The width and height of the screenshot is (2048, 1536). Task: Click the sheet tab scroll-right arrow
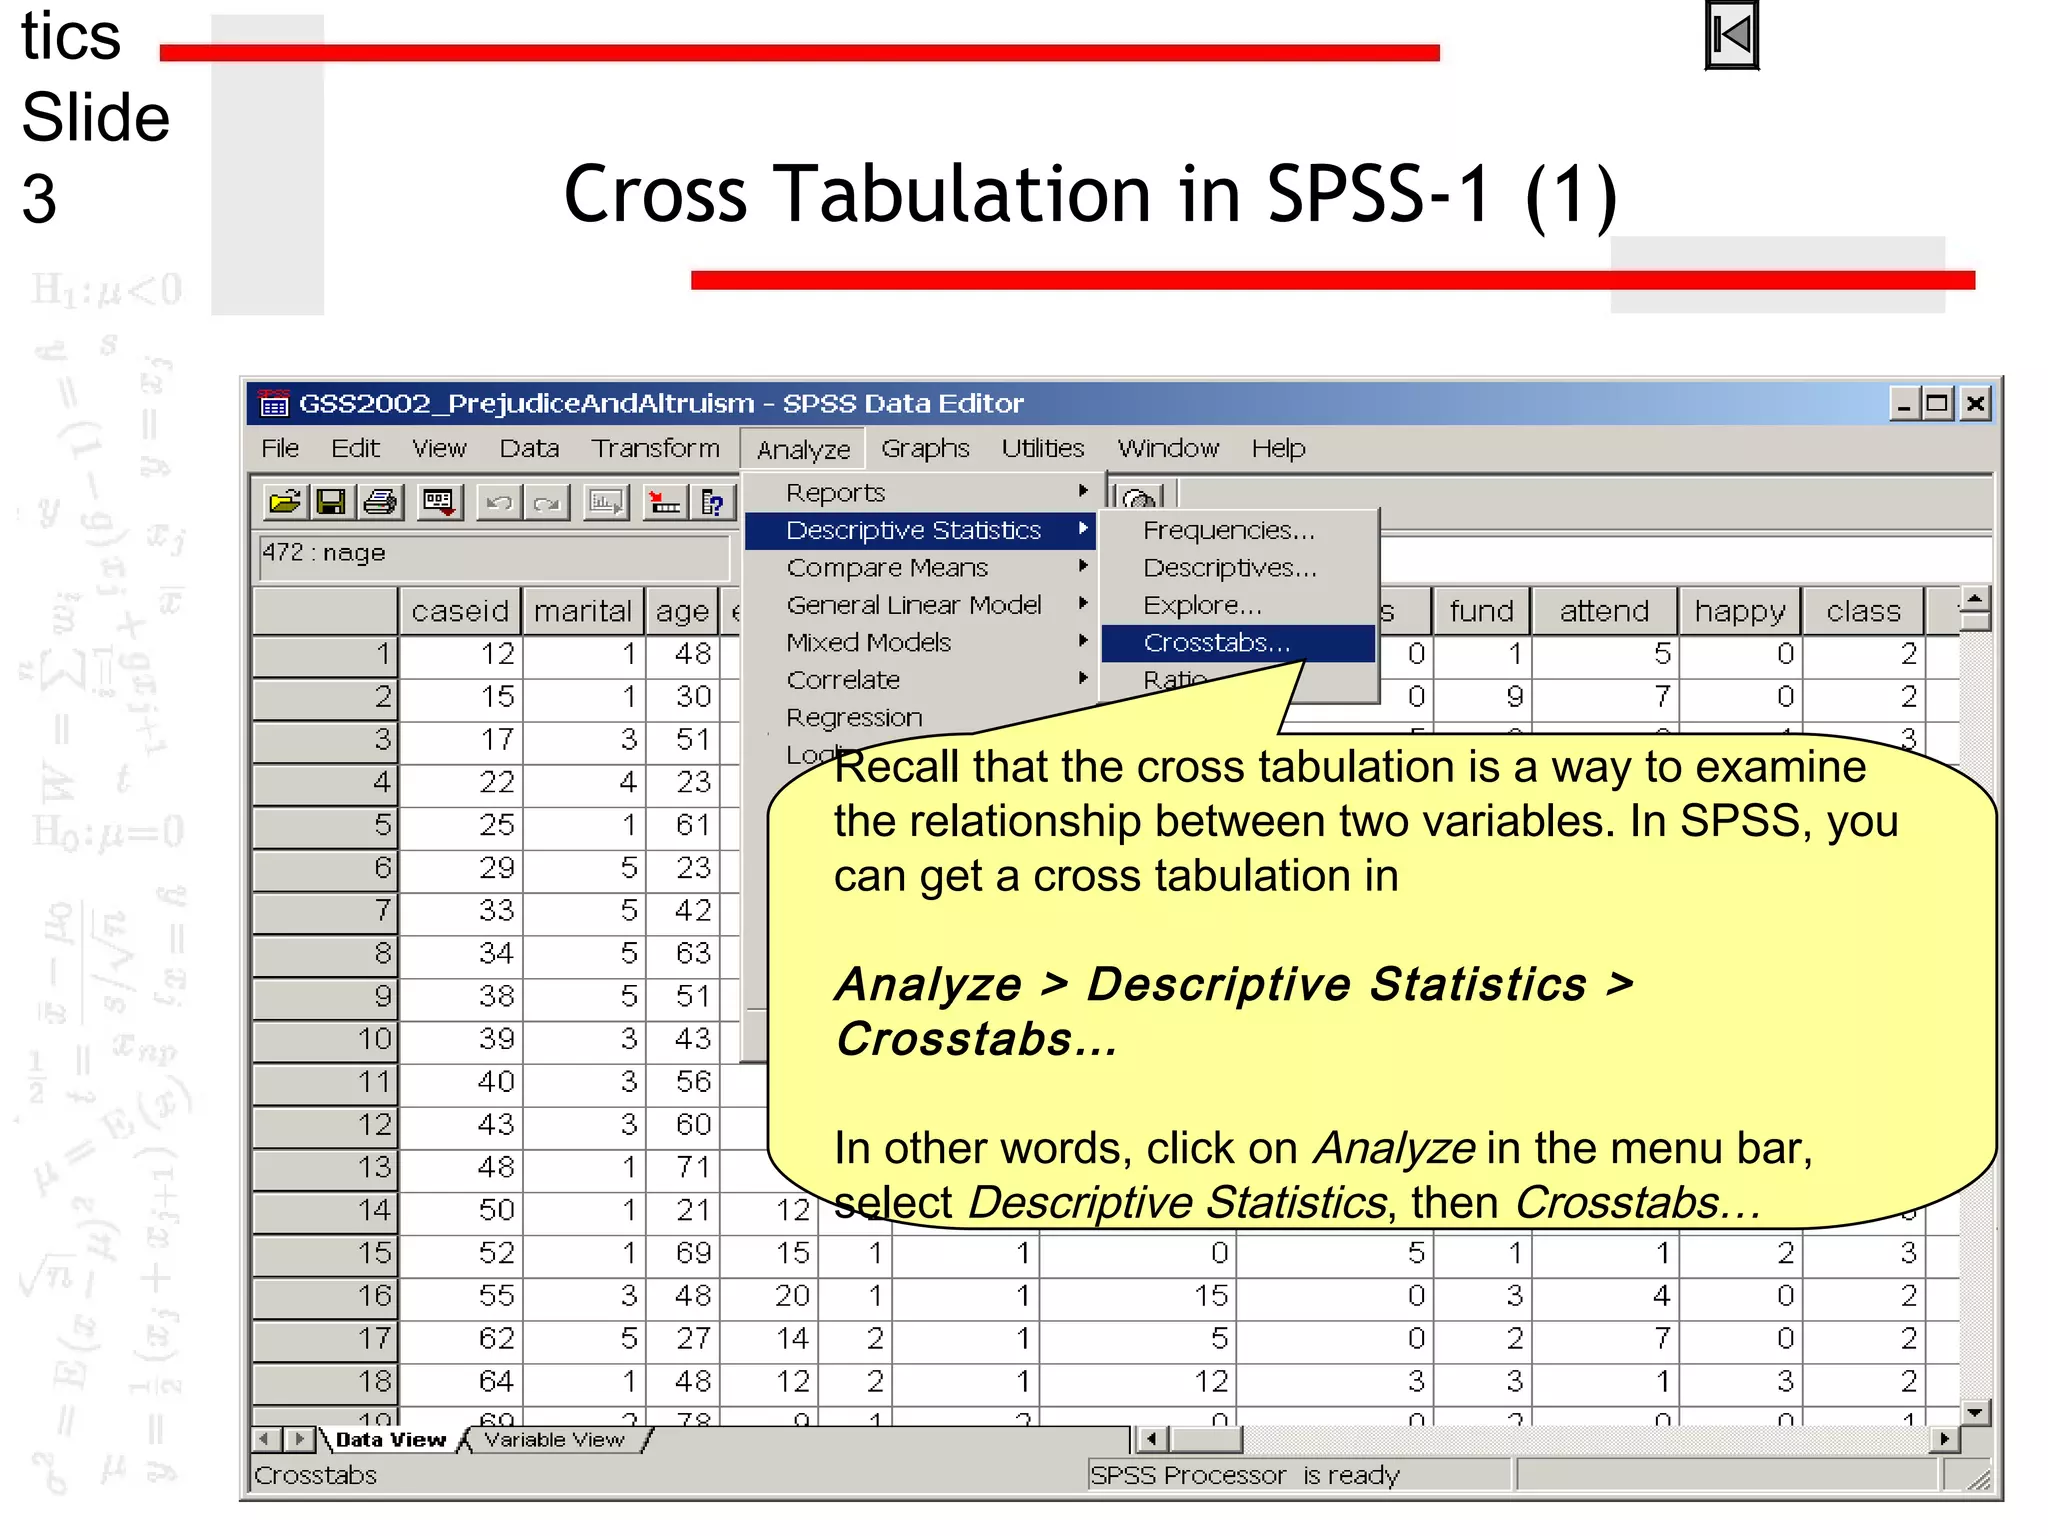tap(298, 1439)
